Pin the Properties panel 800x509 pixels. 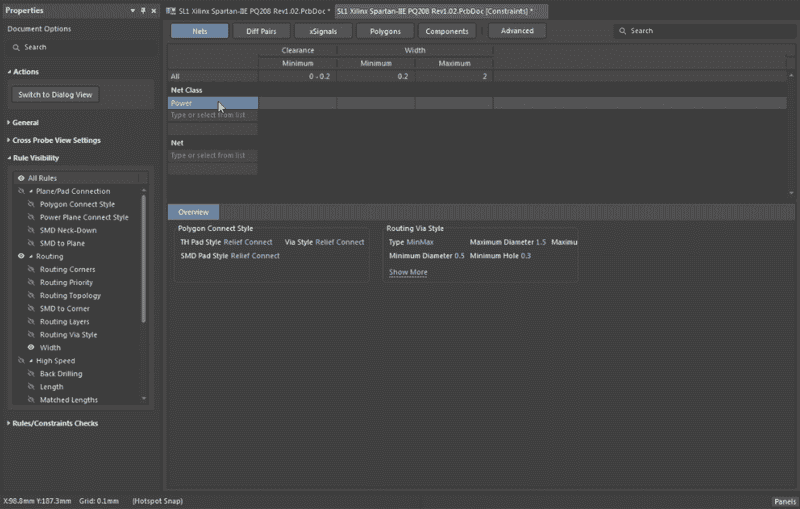[x=143, y=11]
